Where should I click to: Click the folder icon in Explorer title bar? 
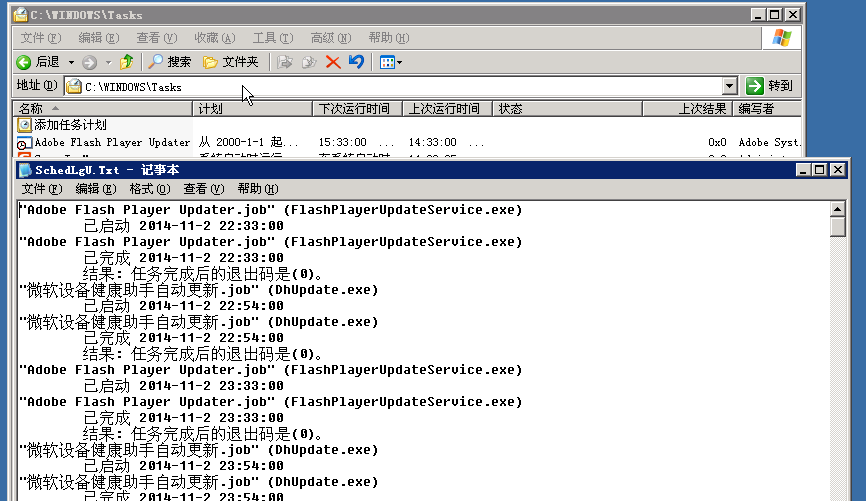(20, 15)
